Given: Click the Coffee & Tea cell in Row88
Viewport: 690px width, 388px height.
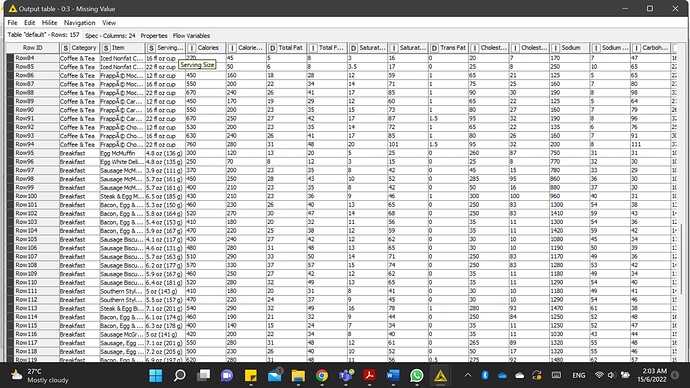Looking at the screenshot, I should click(79, 93).
